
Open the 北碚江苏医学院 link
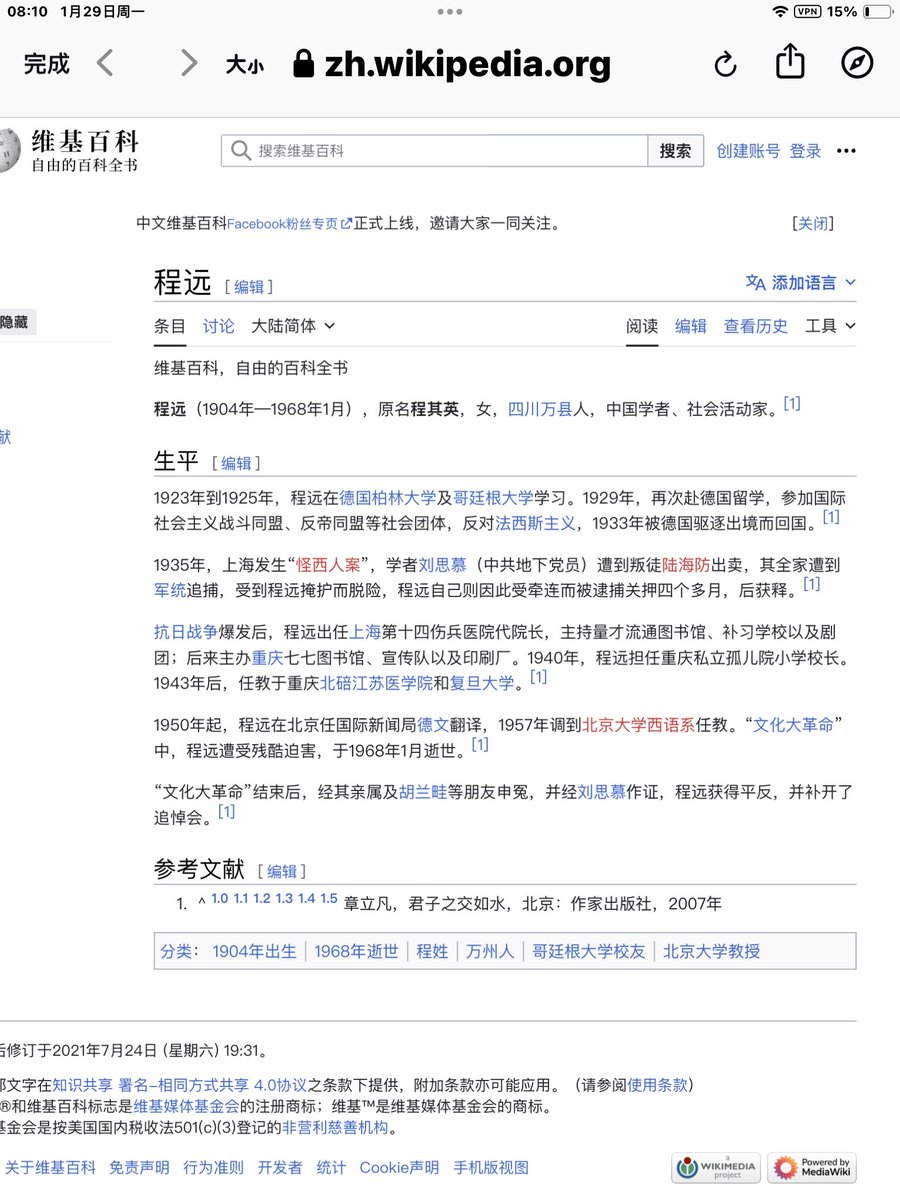click(376, 683)
